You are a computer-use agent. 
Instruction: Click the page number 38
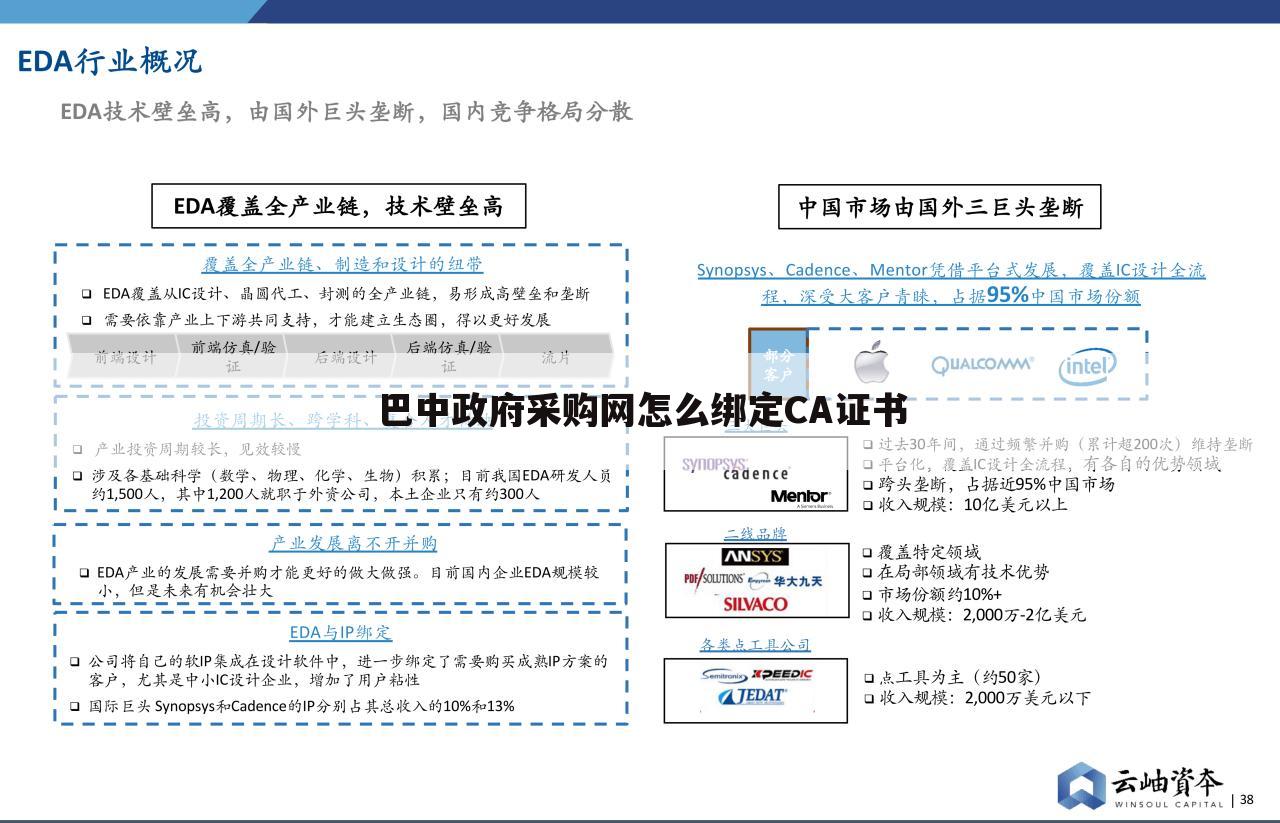click(1247, 799)
